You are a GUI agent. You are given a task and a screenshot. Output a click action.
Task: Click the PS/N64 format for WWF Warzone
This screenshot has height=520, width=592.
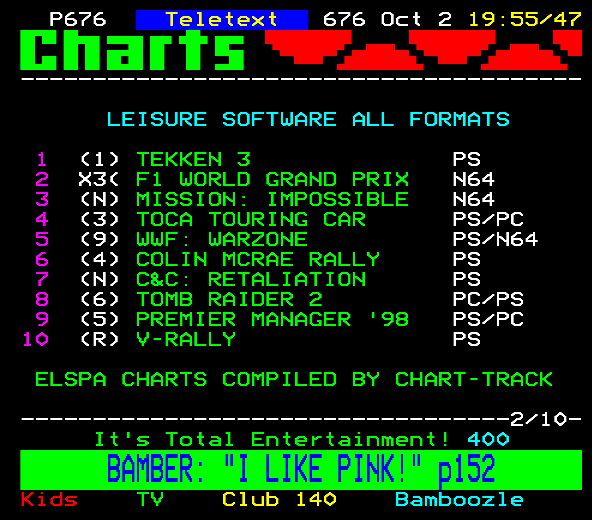coord(495,239)
